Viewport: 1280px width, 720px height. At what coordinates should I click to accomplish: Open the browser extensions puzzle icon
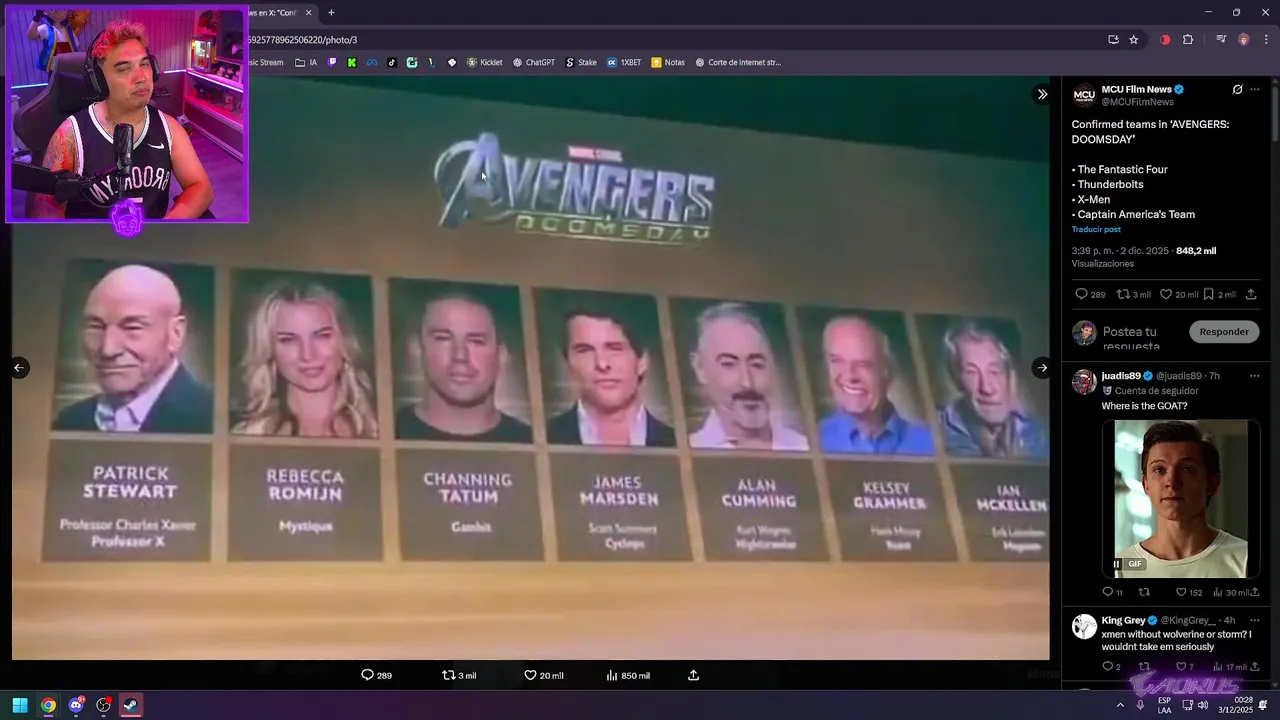click(x=1188, y=40)
